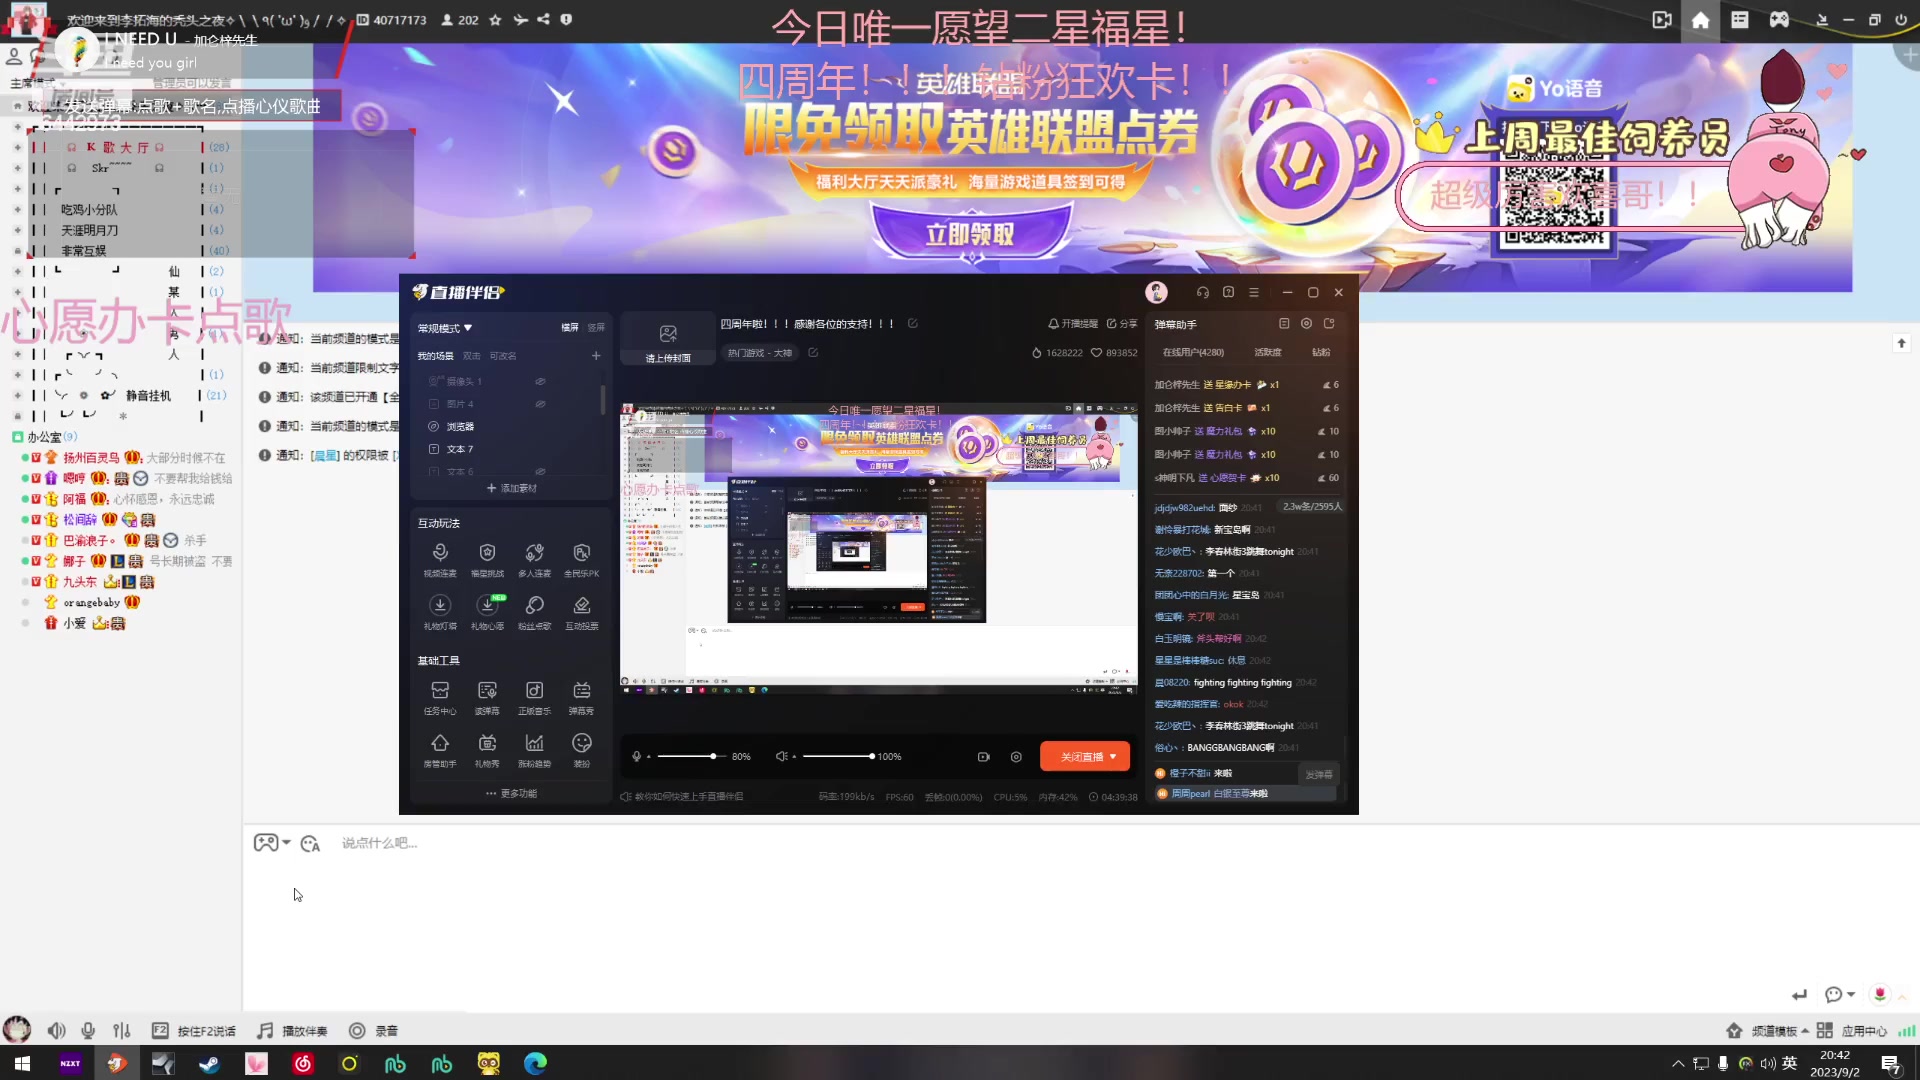Mute the speaker output in 直播伴侣
Viewport: 1920px width, 1080px height.
(781, 757)
